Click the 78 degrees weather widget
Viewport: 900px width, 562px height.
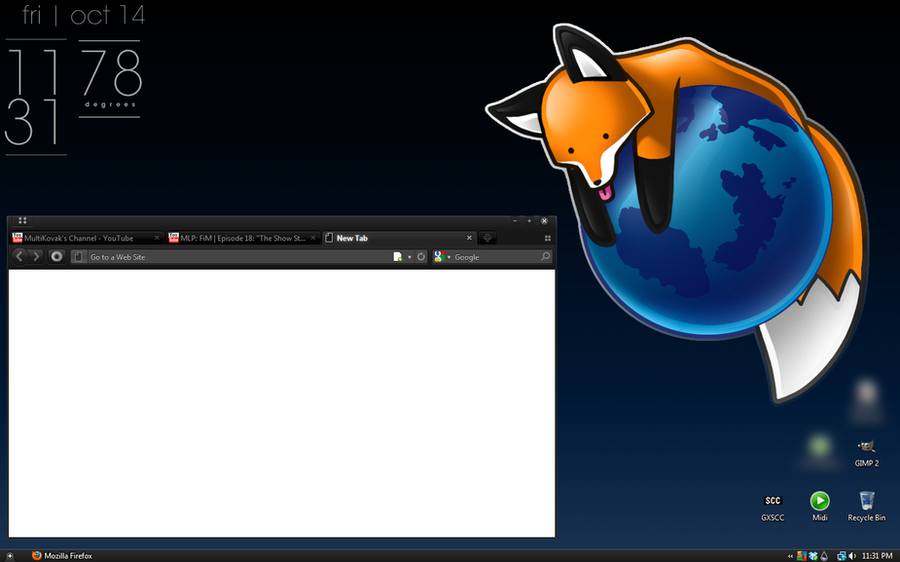tap(110, 79)
